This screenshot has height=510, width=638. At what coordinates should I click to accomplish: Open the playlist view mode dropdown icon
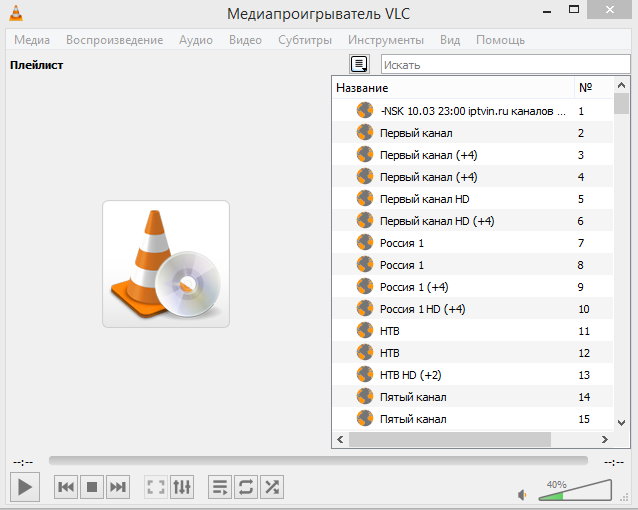(x=359, y=64)
